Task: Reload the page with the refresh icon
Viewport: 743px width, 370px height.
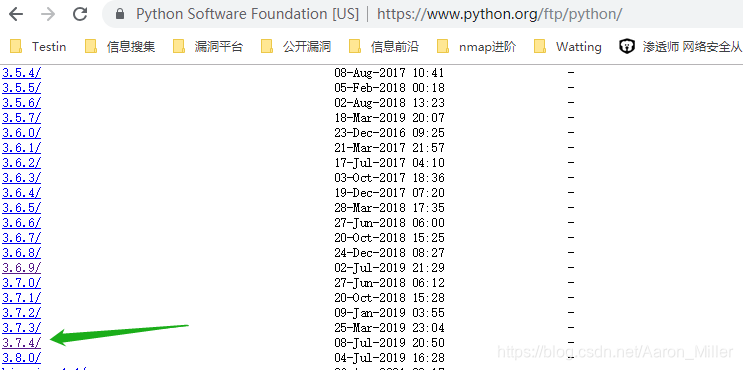Action: (80, 14)
